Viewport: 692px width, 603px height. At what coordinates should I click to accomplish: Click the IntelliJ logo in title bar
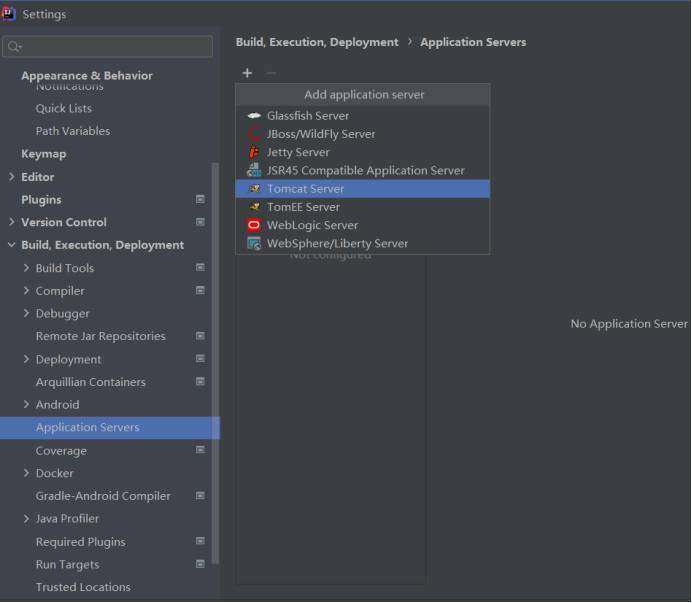[x=8, y=14]
